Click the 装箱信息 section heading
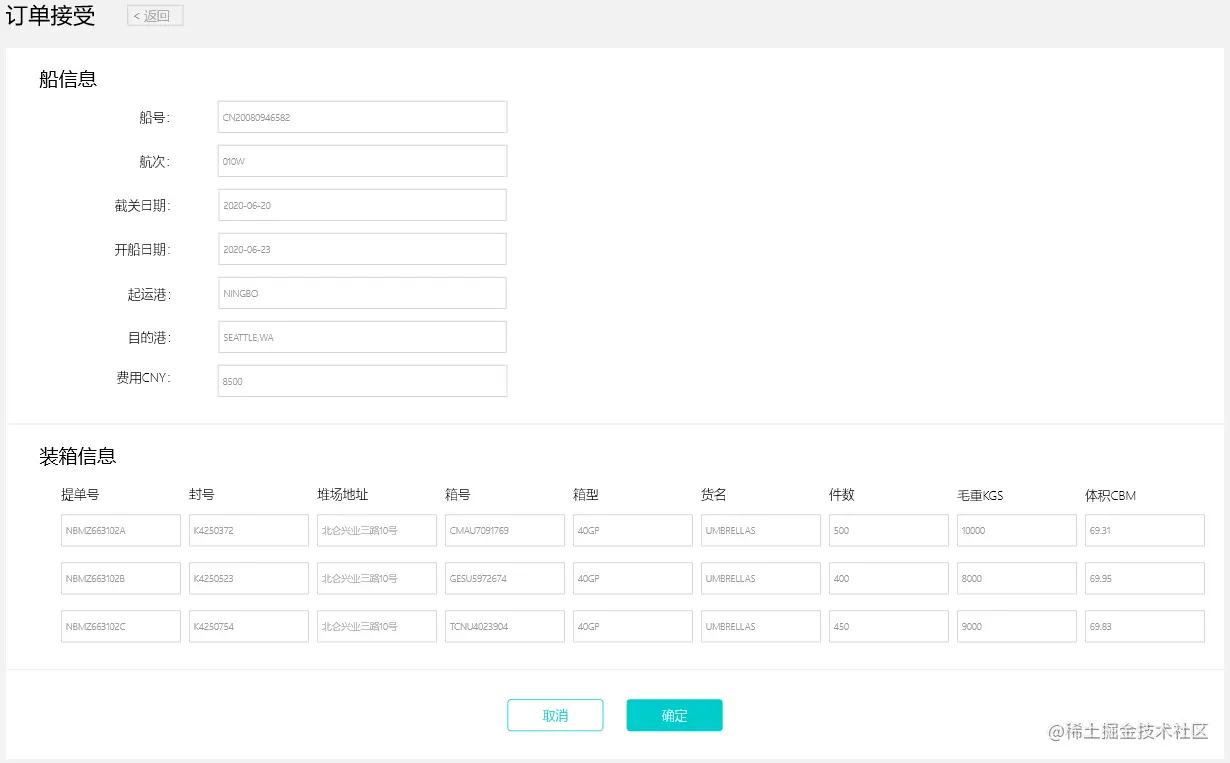 pyautogui.click(x=78, y=456)
